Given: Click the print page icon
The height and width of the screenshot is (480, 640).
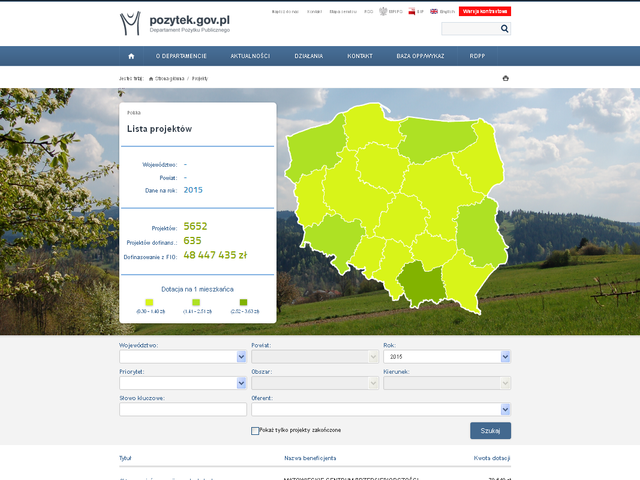Looking at the screenshot, I should 506,78.
